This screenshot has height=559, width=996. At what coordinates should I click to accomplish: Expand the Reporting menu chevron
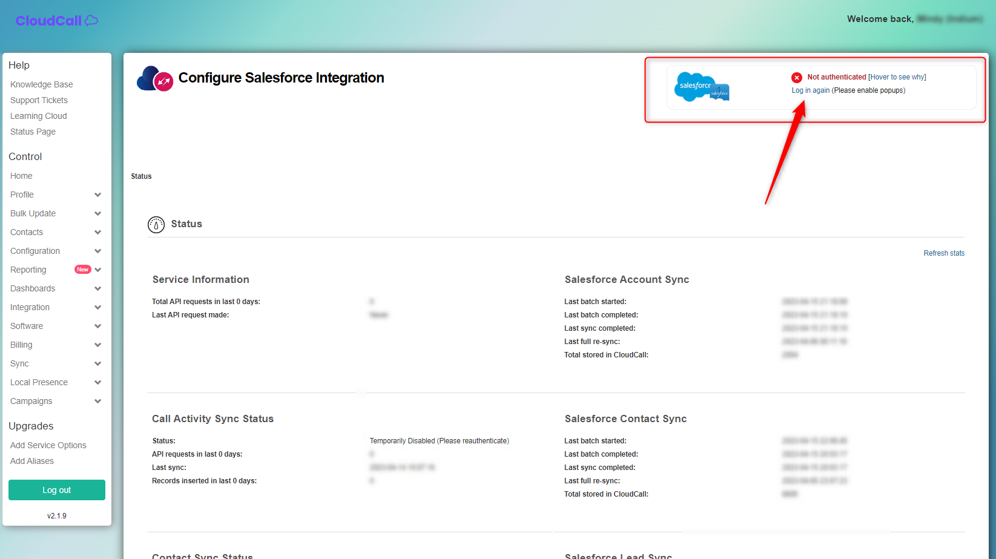coord(98,270)
